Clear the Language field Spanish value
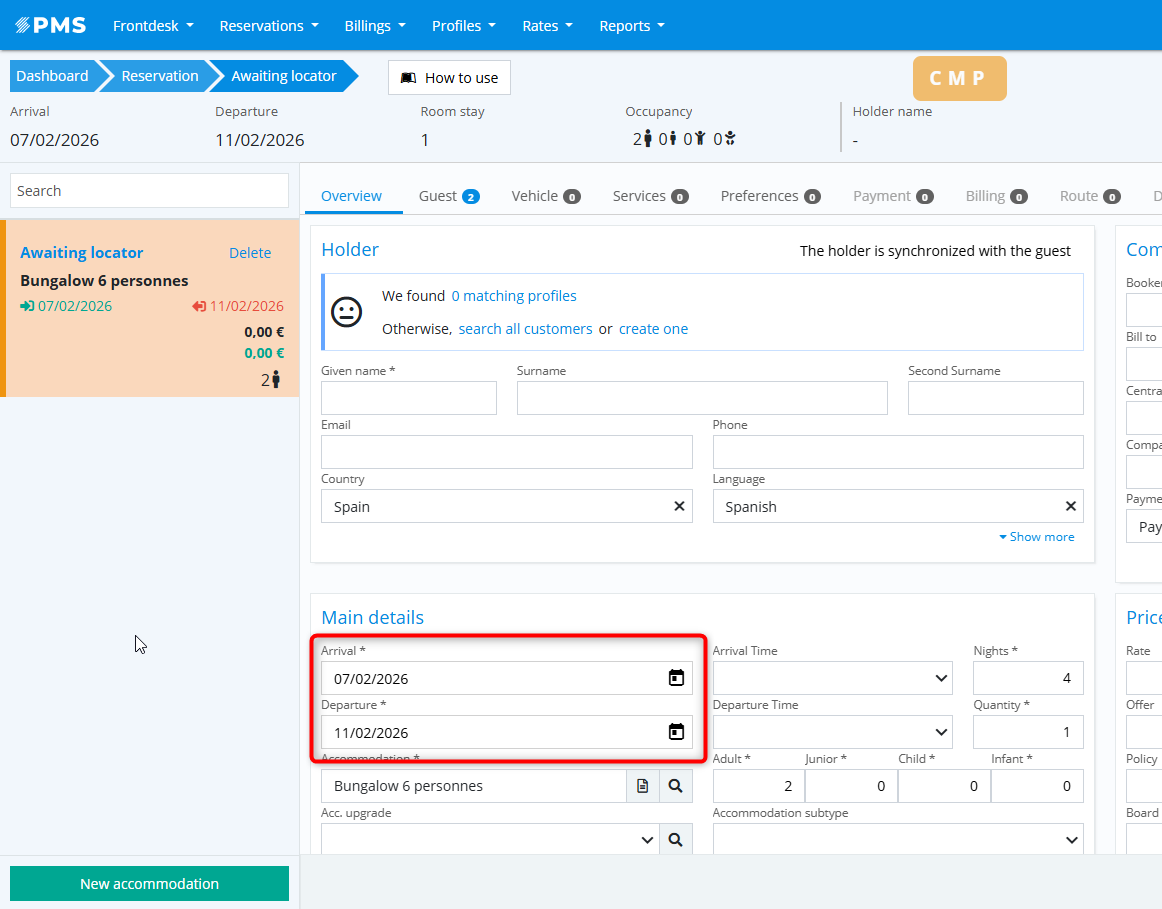 1071,506
